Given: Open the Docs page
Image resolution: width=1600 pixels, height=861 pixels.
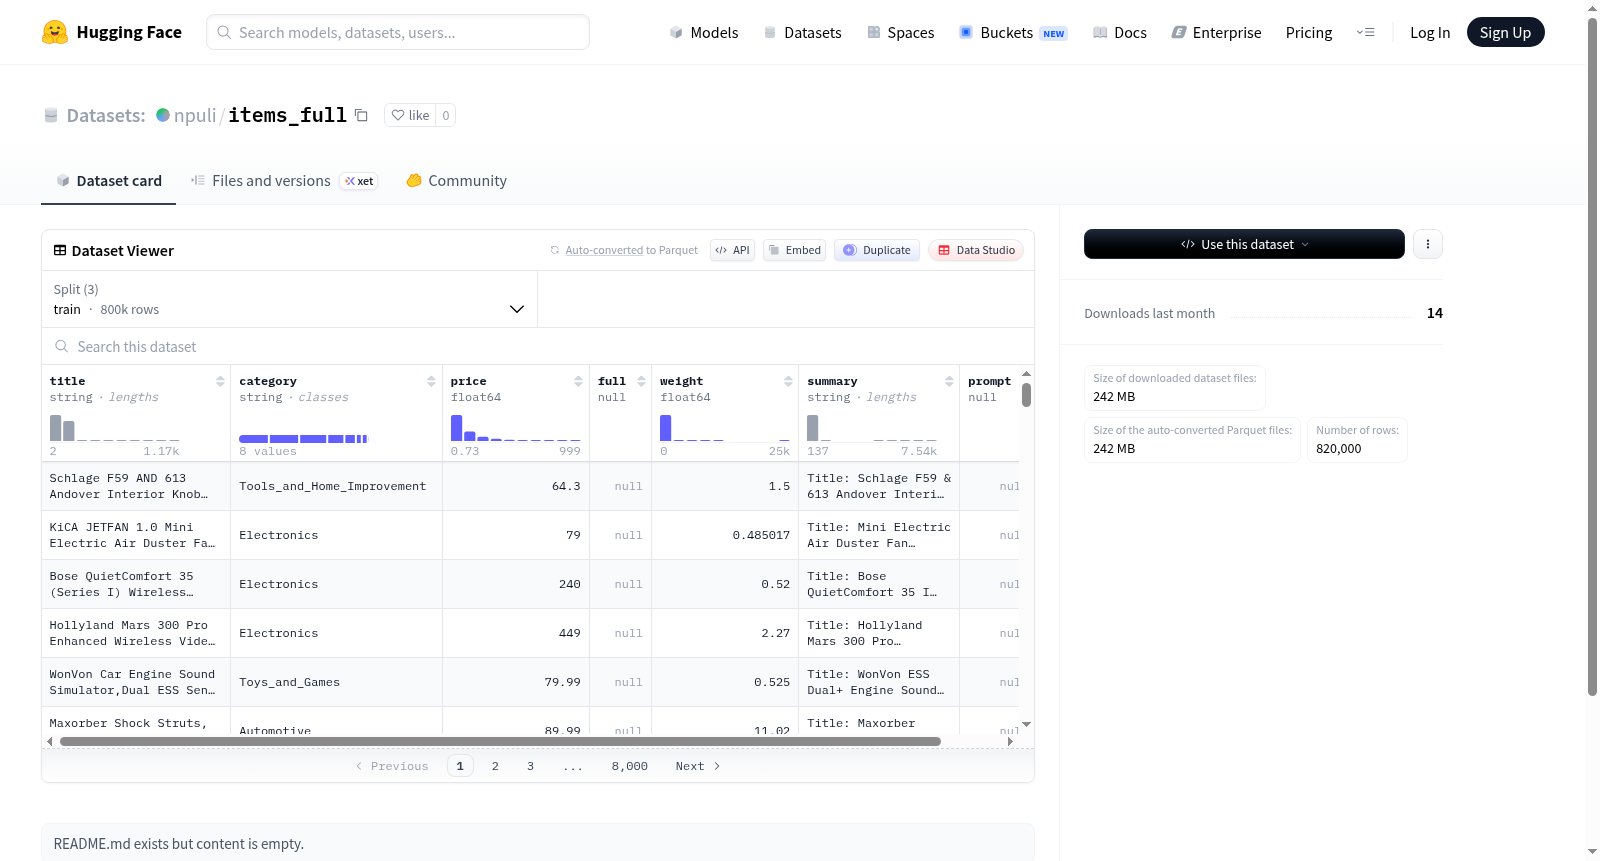Looking at the screenshot, I should [x=1119, y=33].
